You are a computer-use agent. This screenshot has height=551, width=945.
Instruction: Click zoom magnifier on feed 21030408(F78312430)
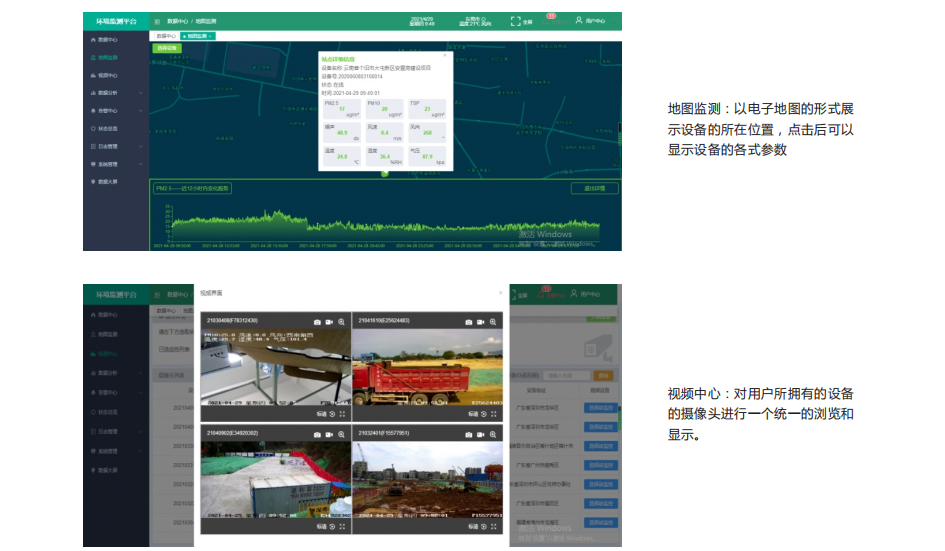342,322
